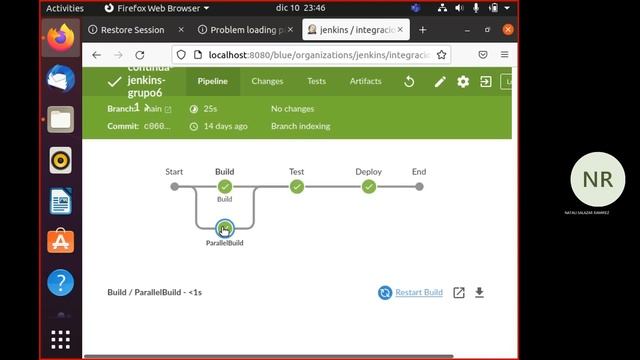Open LibreOffice Writer from the dock
640x360 pixels.
click(x=60, y=201)
